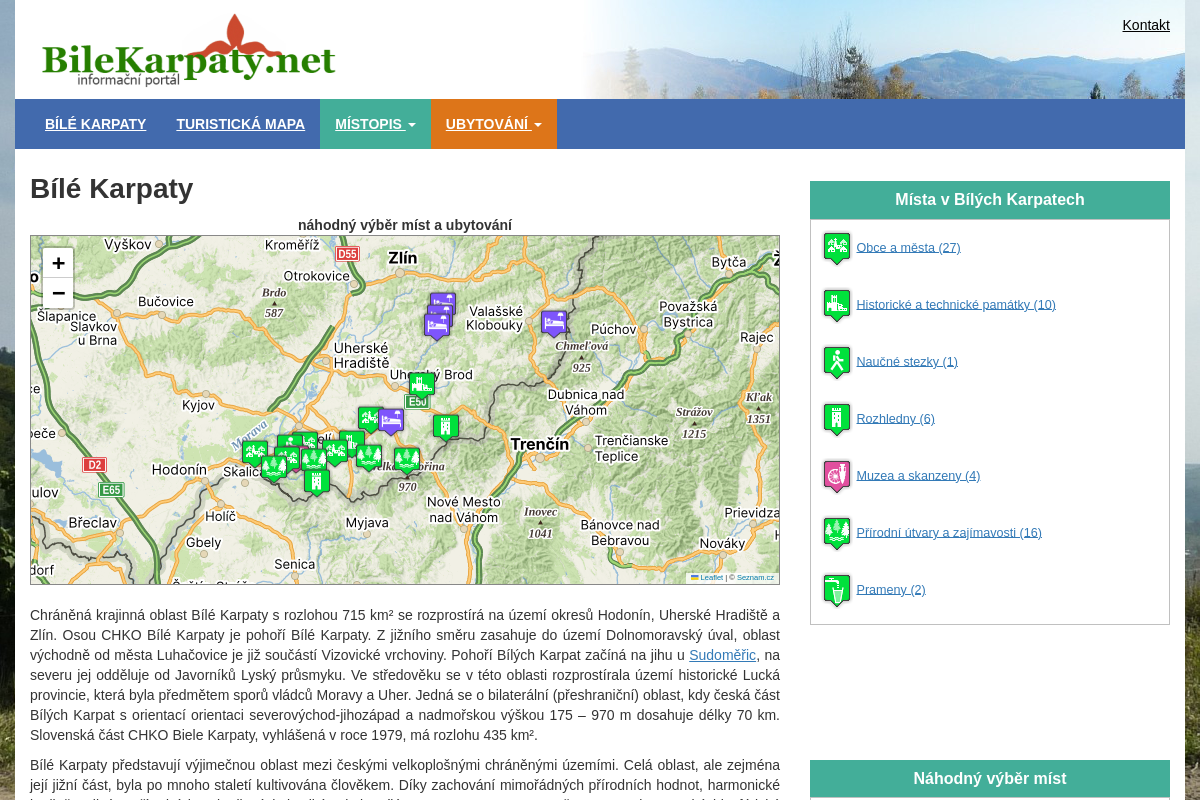This screenshot has width=1200, height=800.
Task: Follow the Sudoměřic link in the text
Action: tap(723, 655)
